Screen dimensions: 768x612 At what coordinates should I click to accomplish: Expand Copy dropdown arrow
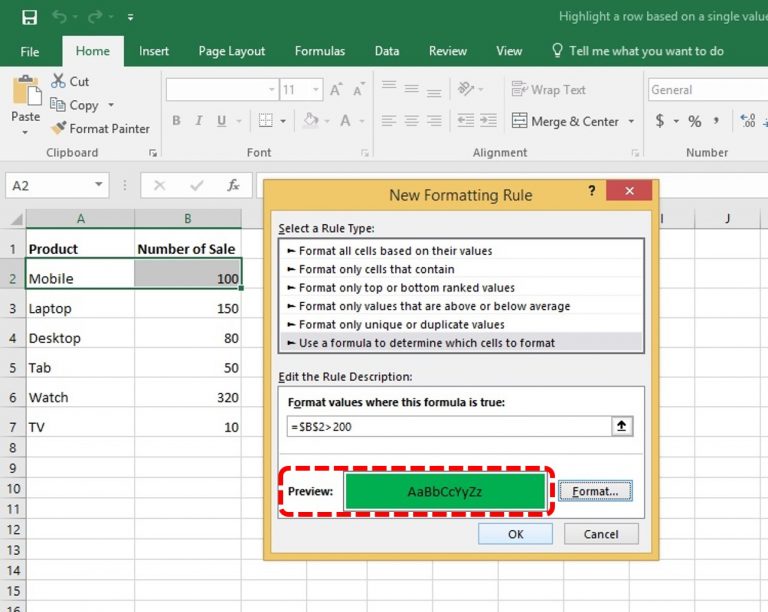pos(111,105)
